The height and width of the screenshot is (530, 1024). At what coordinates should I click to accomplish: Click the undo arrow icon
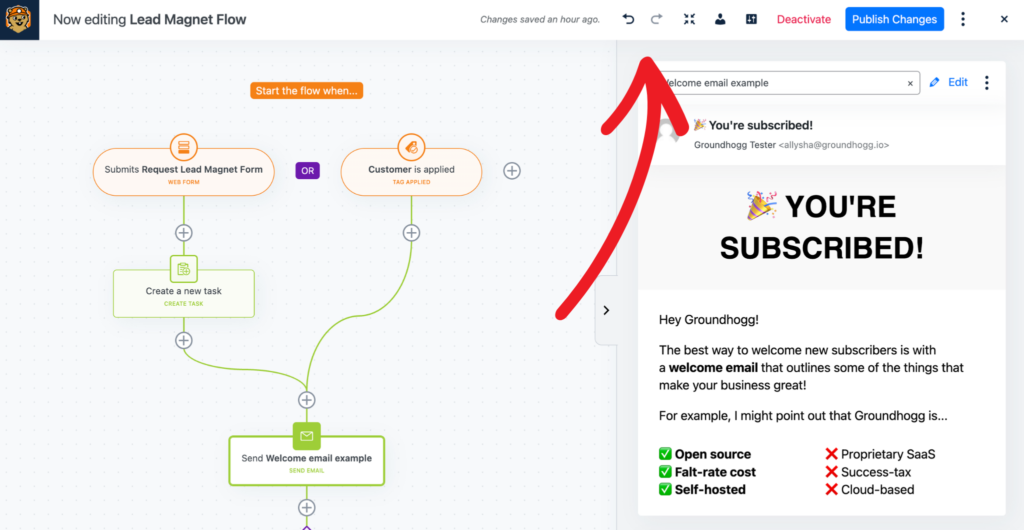[628, 20]
